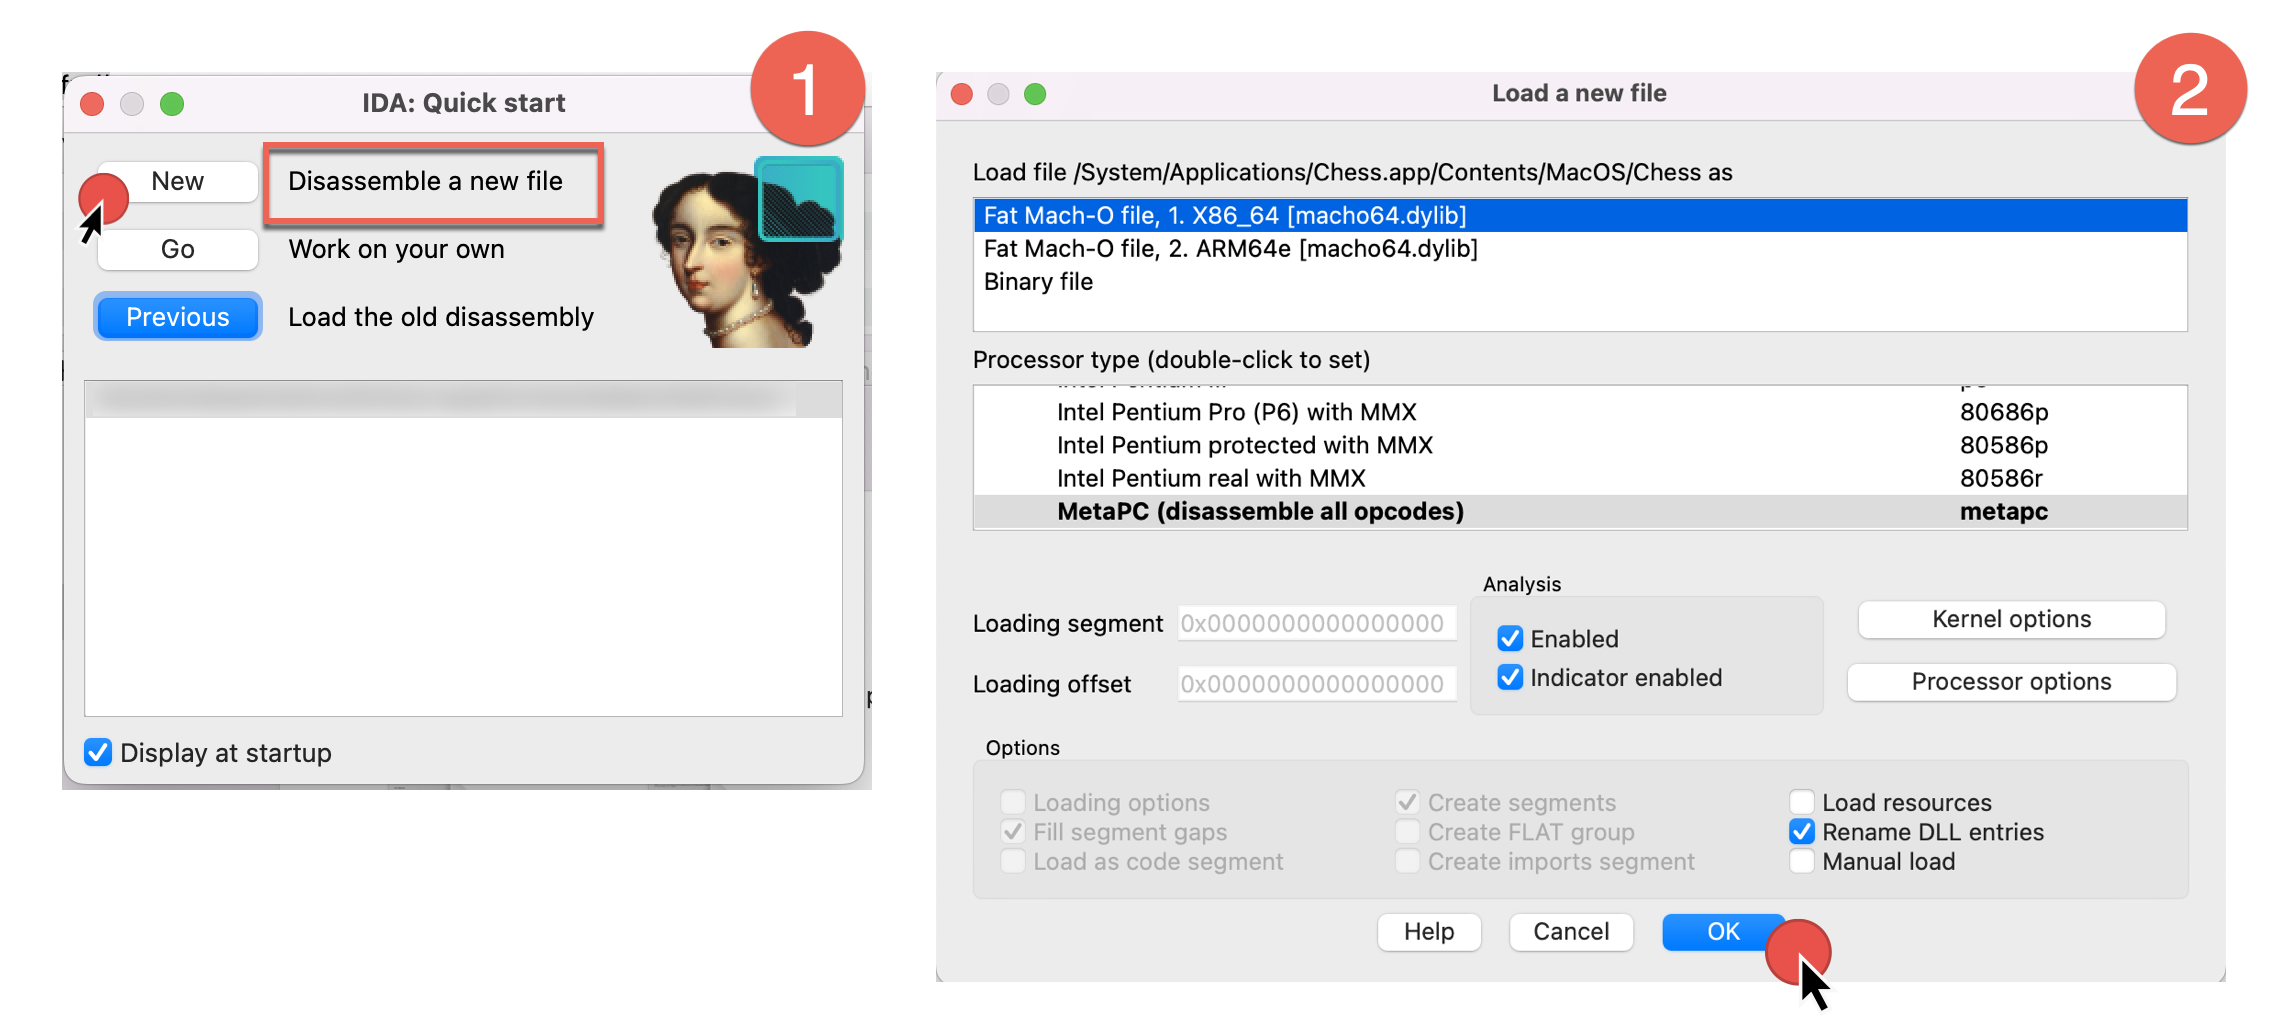Uncheck Indicator enabled option
The height and width of the screenshot is (1034, 2290).
coord(1510,678)
